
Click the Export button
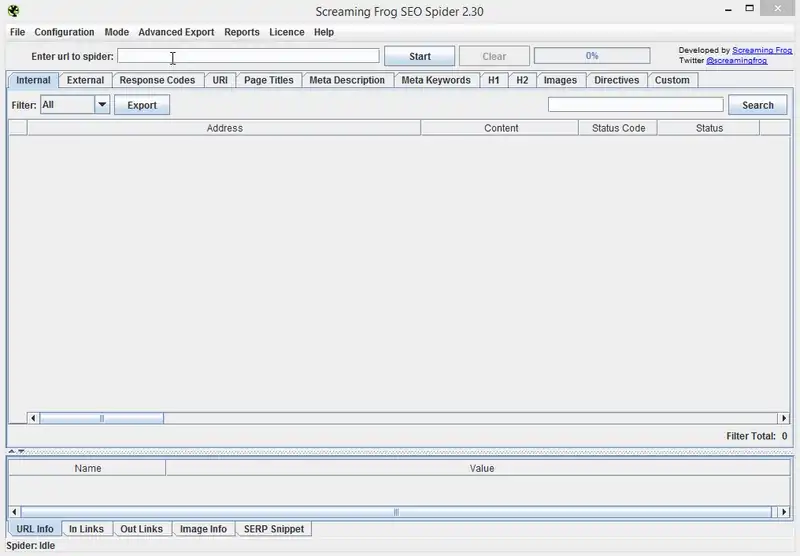coord(142,105)
